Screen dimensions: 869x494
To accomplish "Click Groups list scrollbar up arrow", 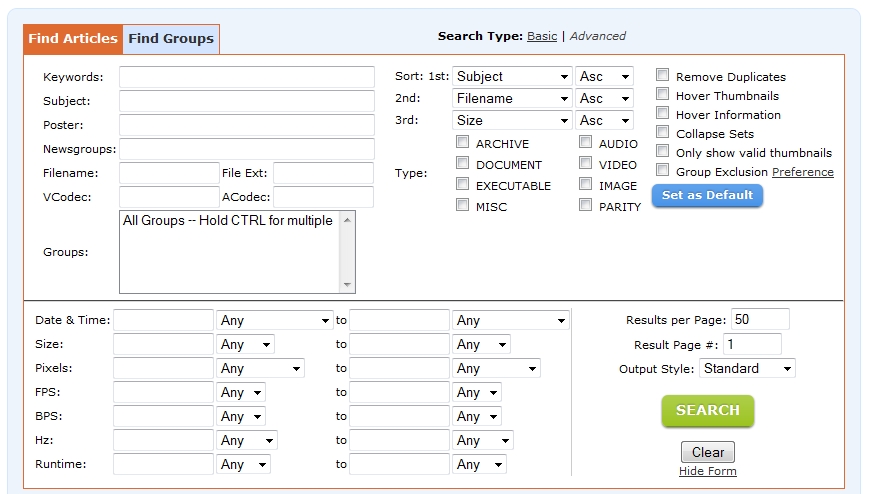I will coord(347,220).
